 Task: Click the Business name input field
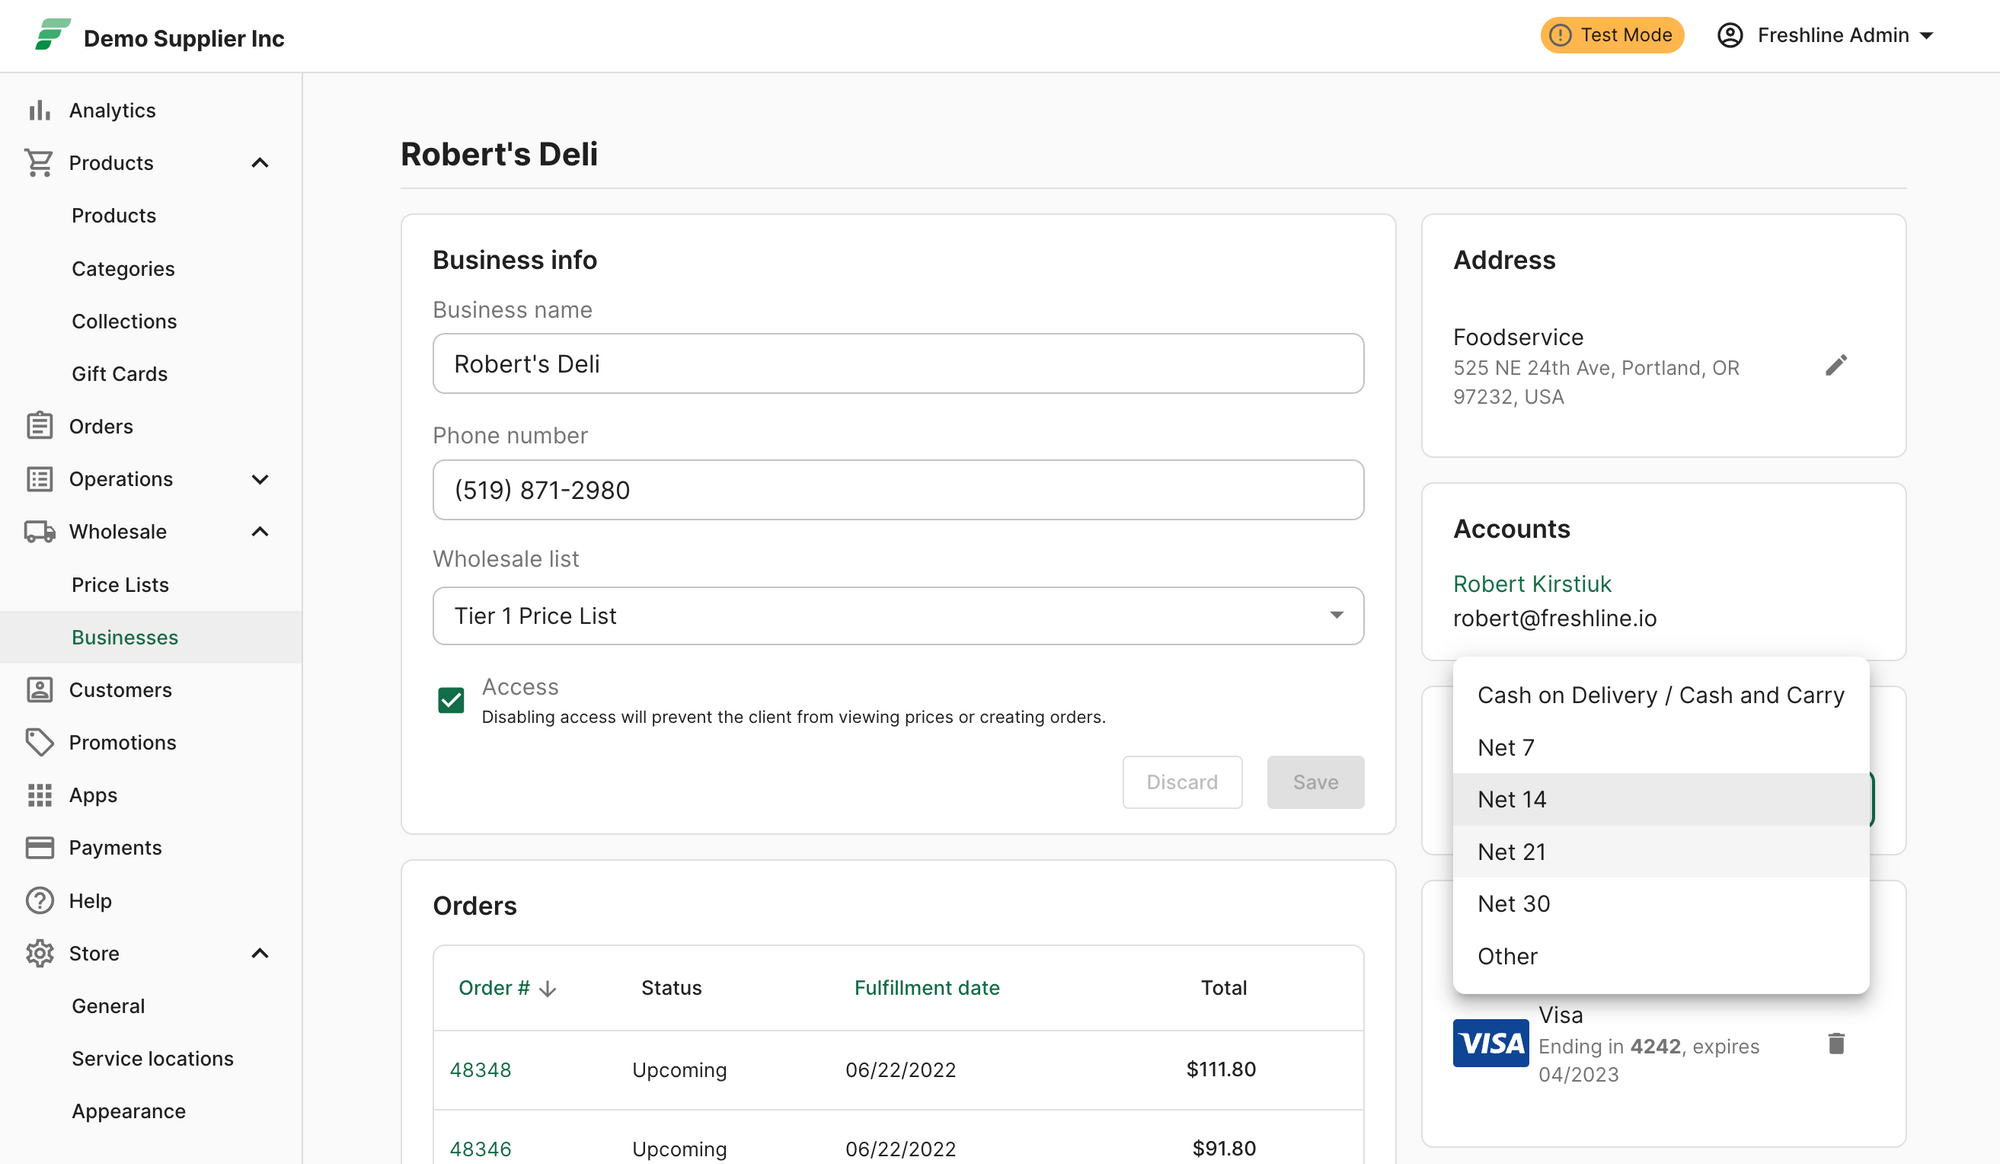point(898,364)
